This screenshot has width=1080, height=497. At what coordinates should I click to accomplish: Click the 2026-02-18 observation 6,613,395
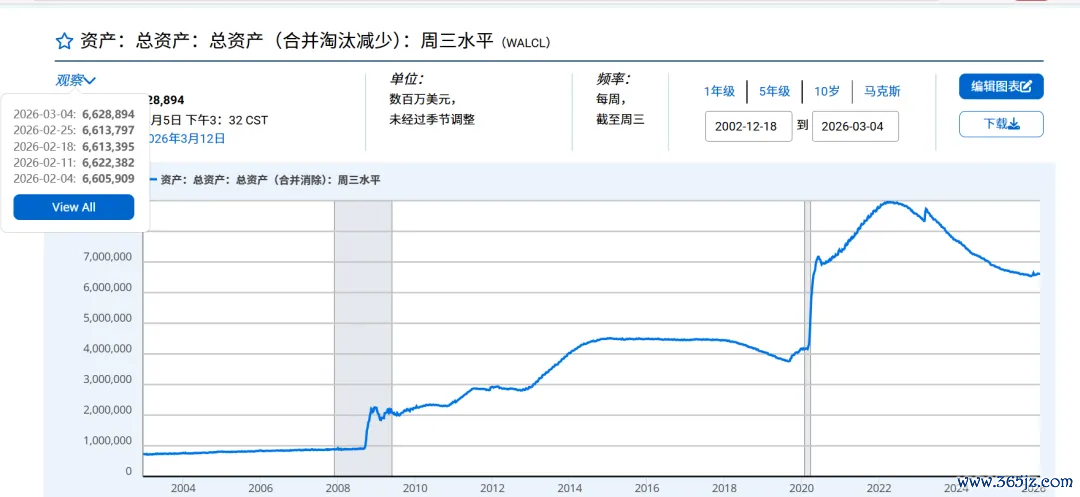(x=108, y=146)
